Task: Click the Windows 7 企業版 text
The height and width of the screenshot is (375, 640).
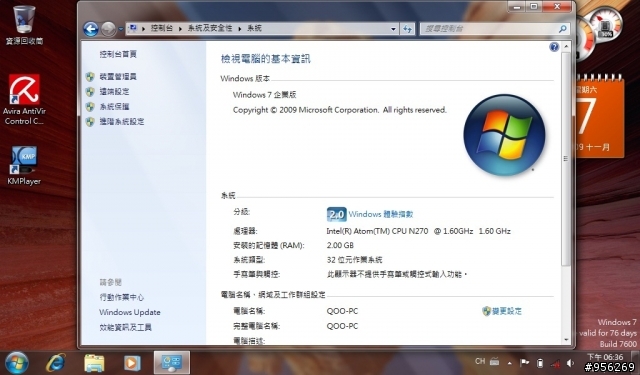Action: tap(264, 95)
